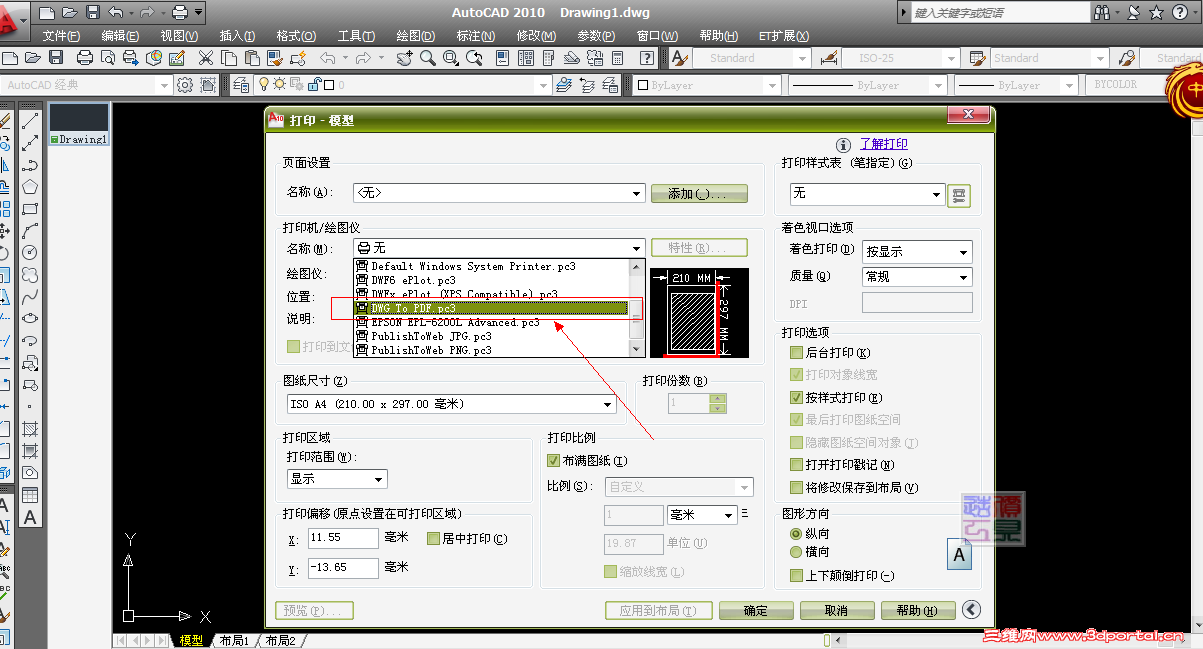
Task: Uncheck the 布满图纸 option
Action: 554,460
